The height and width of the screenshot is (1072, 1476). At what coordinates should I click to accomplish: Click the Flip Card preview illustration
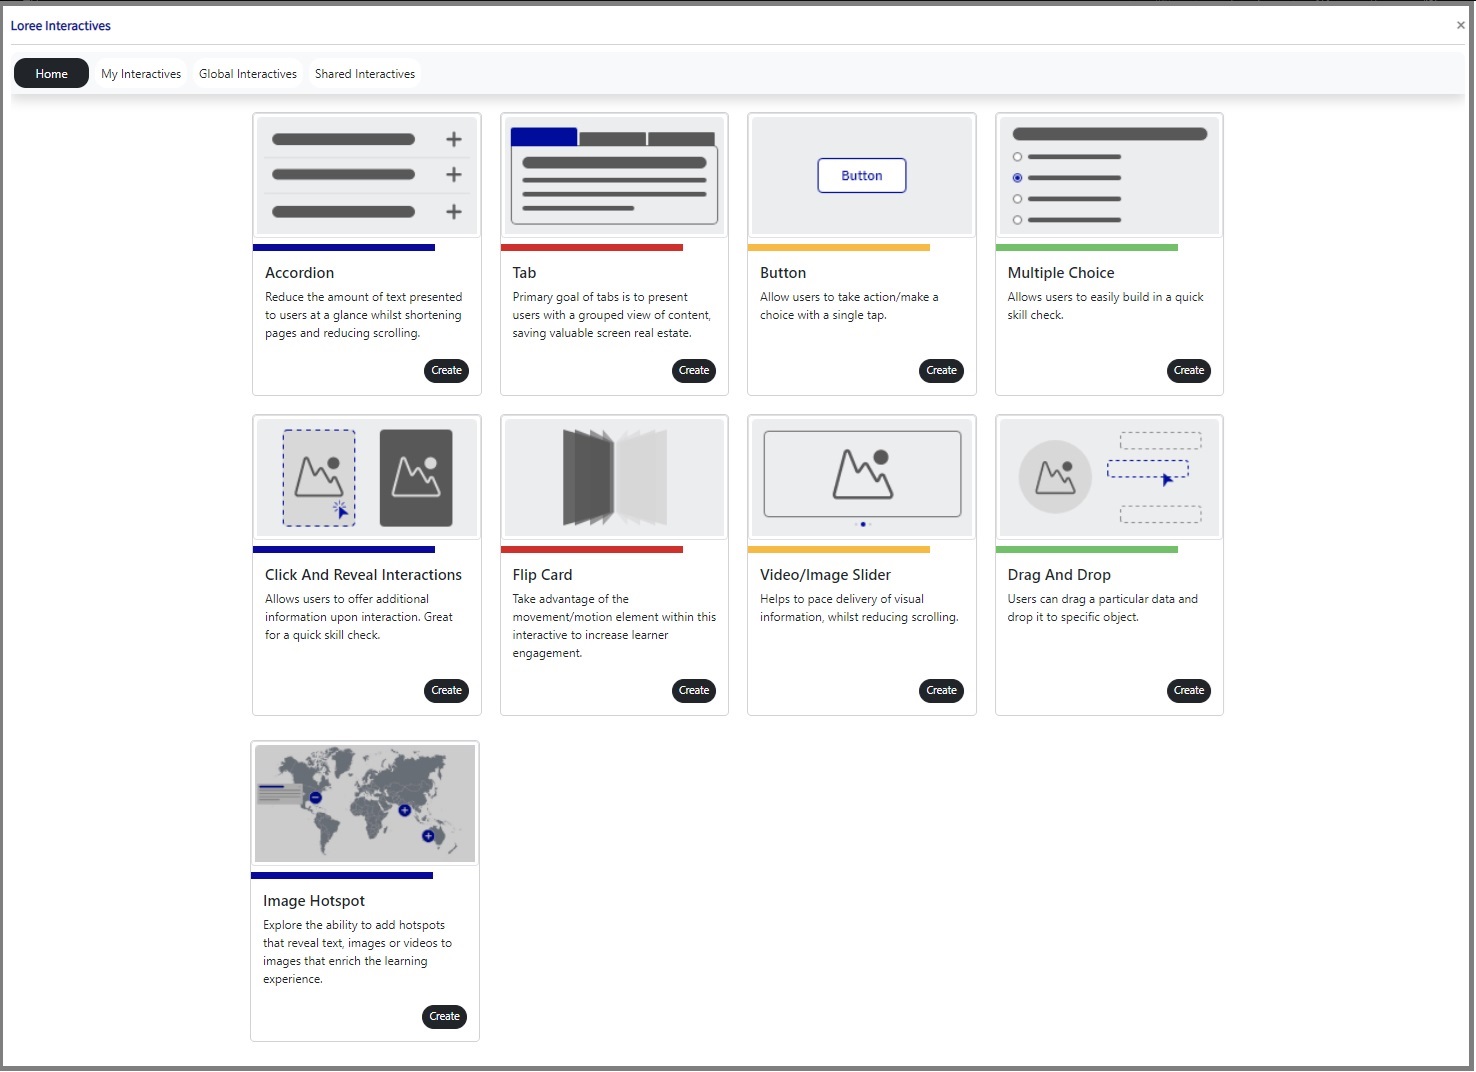coord(614,478)
